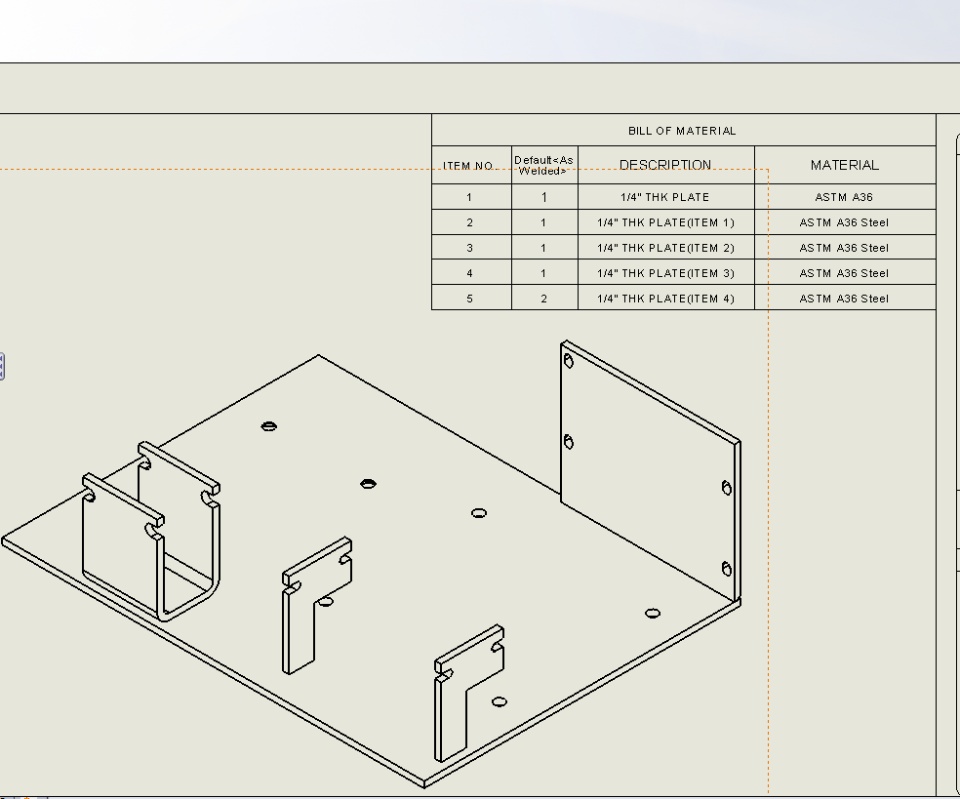Click 'ASTM A36 Steel' material for item 2
Screen dimensions: 960x799
pyautogui.click(x=845, y=222)
